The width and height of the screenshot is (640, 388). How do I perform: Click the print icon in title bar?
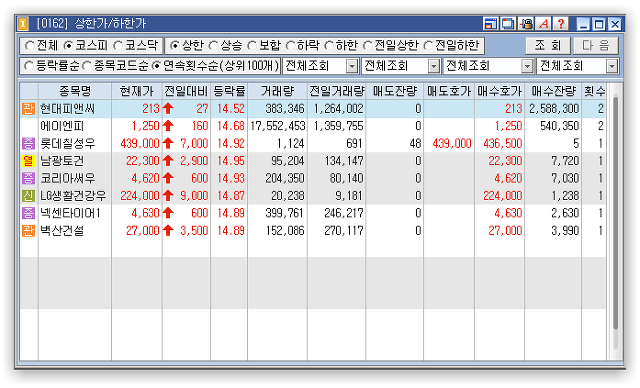coord(526,24)
